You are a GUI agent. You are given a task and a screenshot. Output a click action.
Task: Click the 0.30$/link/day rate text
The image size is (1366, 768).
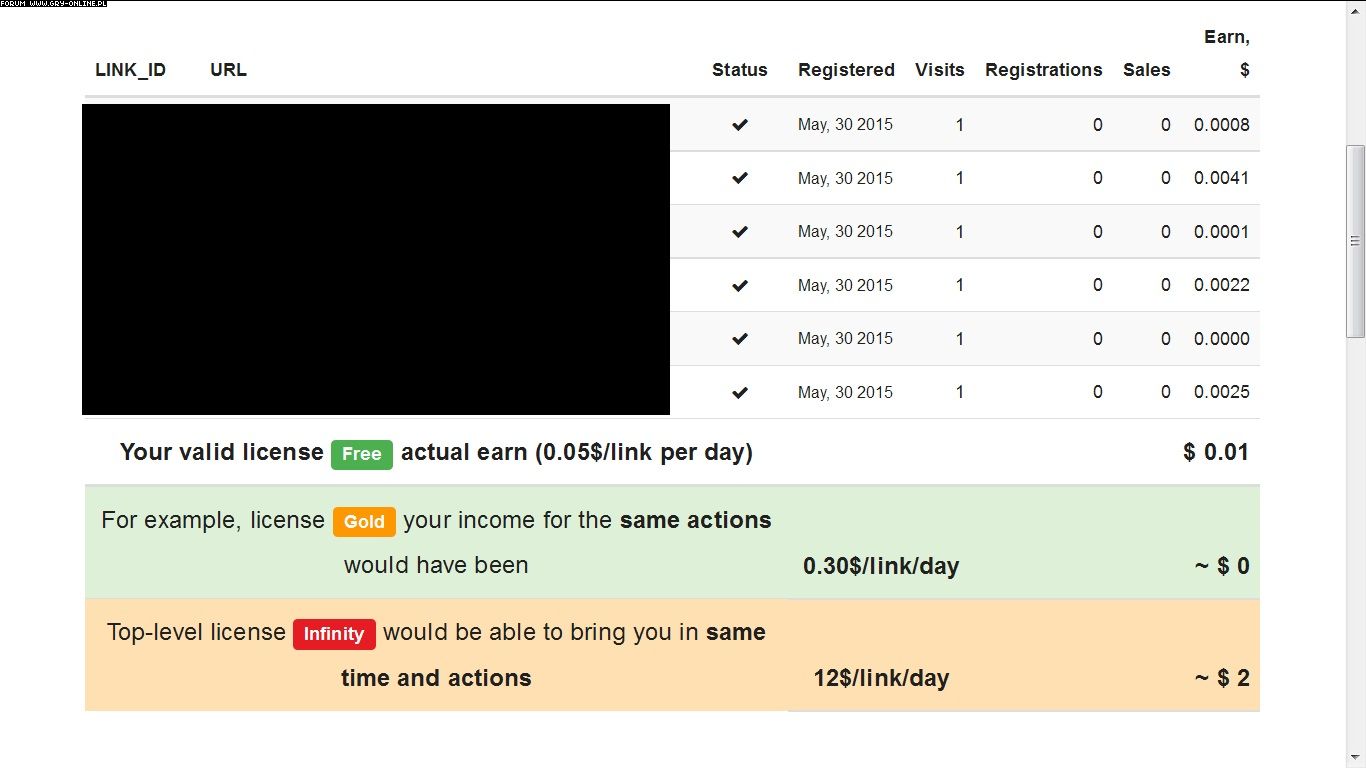[x=881, y=566]
